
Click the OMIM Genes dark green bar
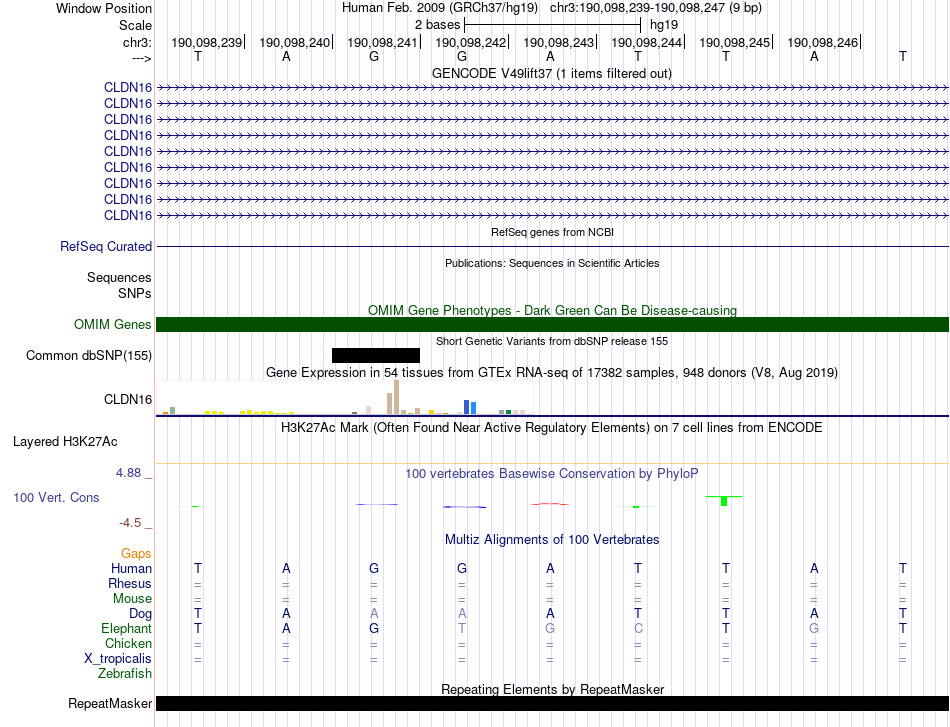pos(552,324)
